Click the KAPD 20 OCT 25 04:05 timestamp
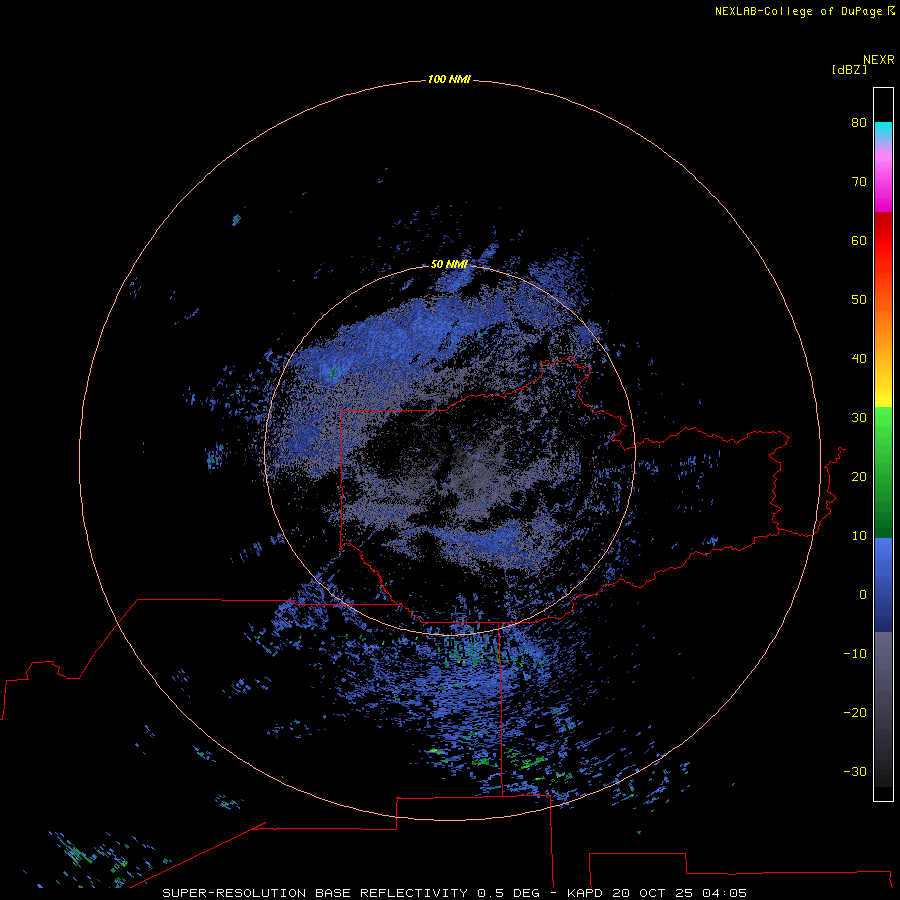Viewport: 900px width, 900px height. click(x=657, y=893)
